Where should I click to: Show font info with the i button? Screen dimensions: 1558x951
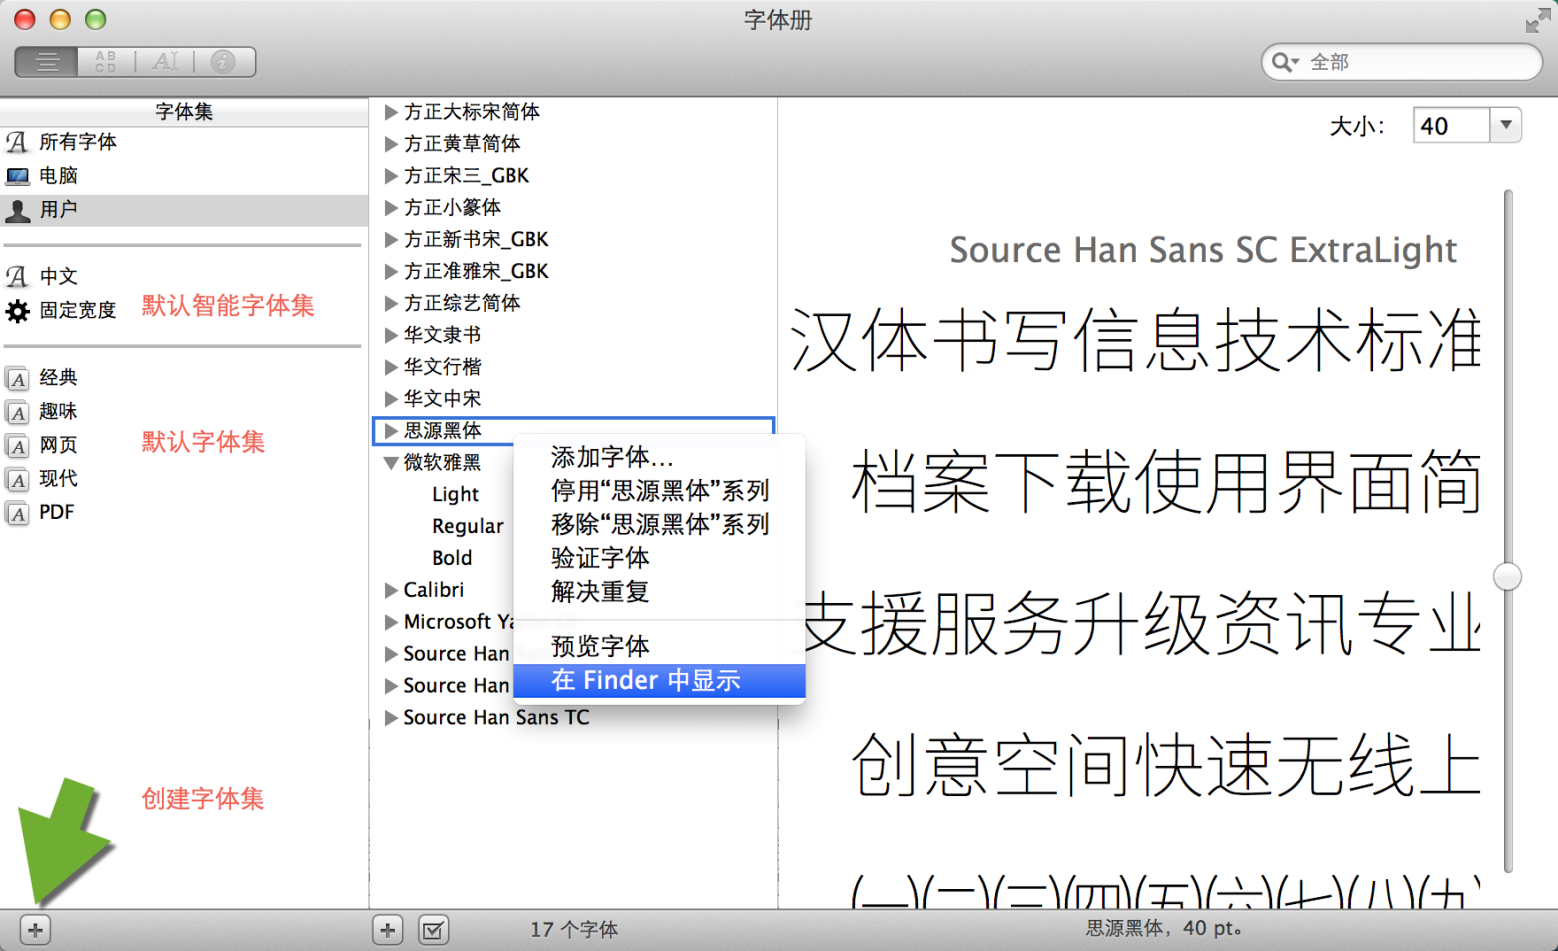point(224,62)
